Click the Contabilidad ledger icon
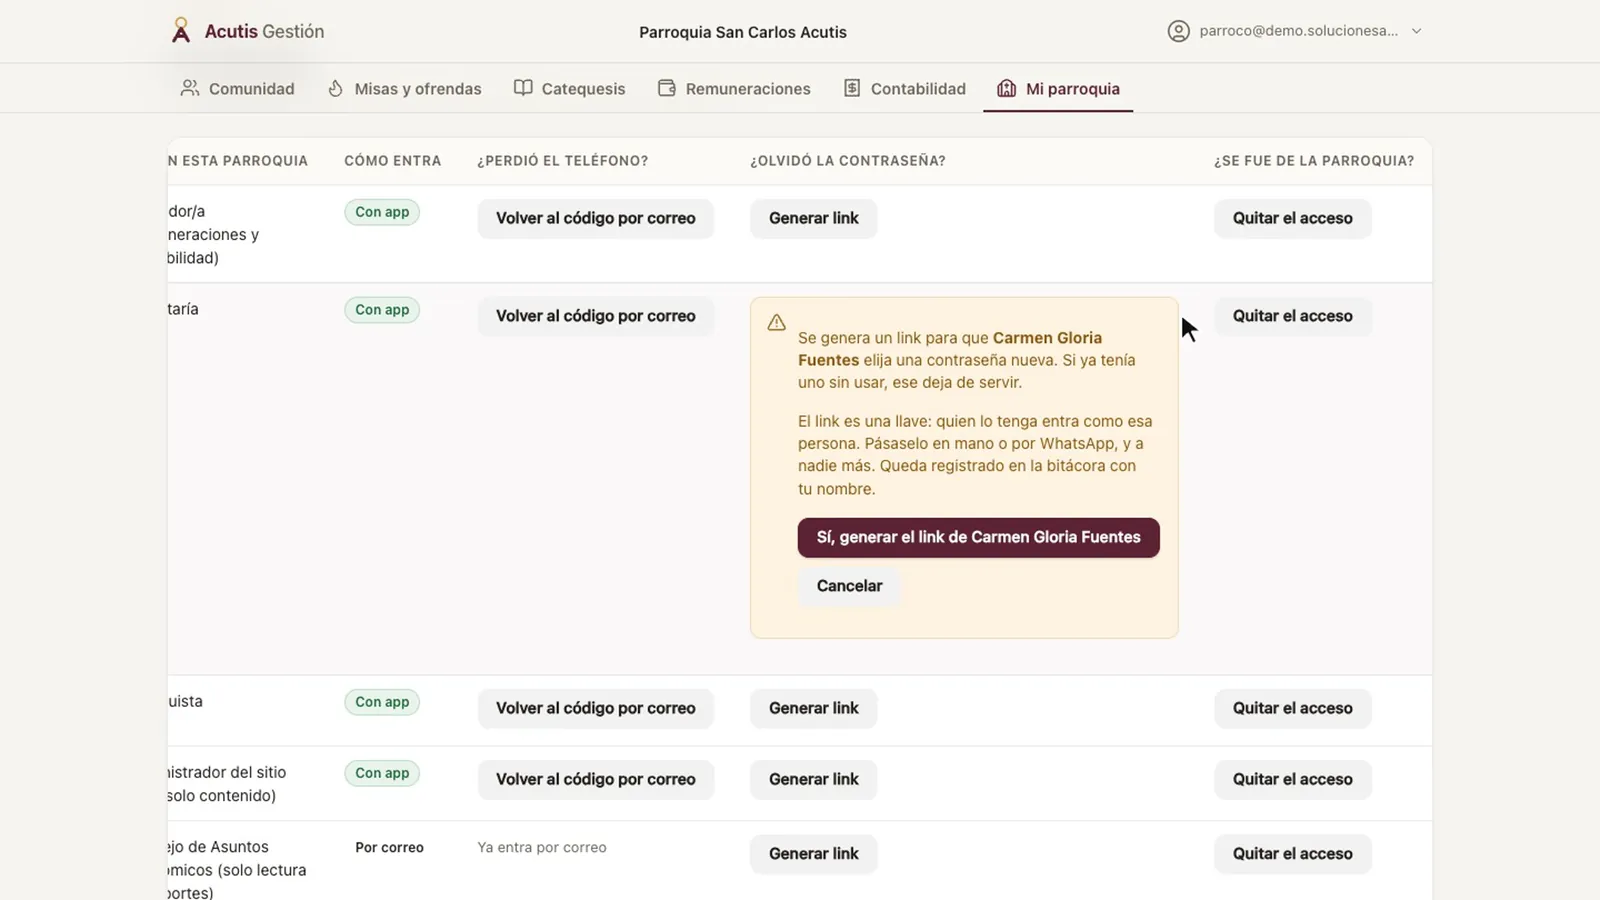This screenshot has width=1600, height=900. point(852,88)
